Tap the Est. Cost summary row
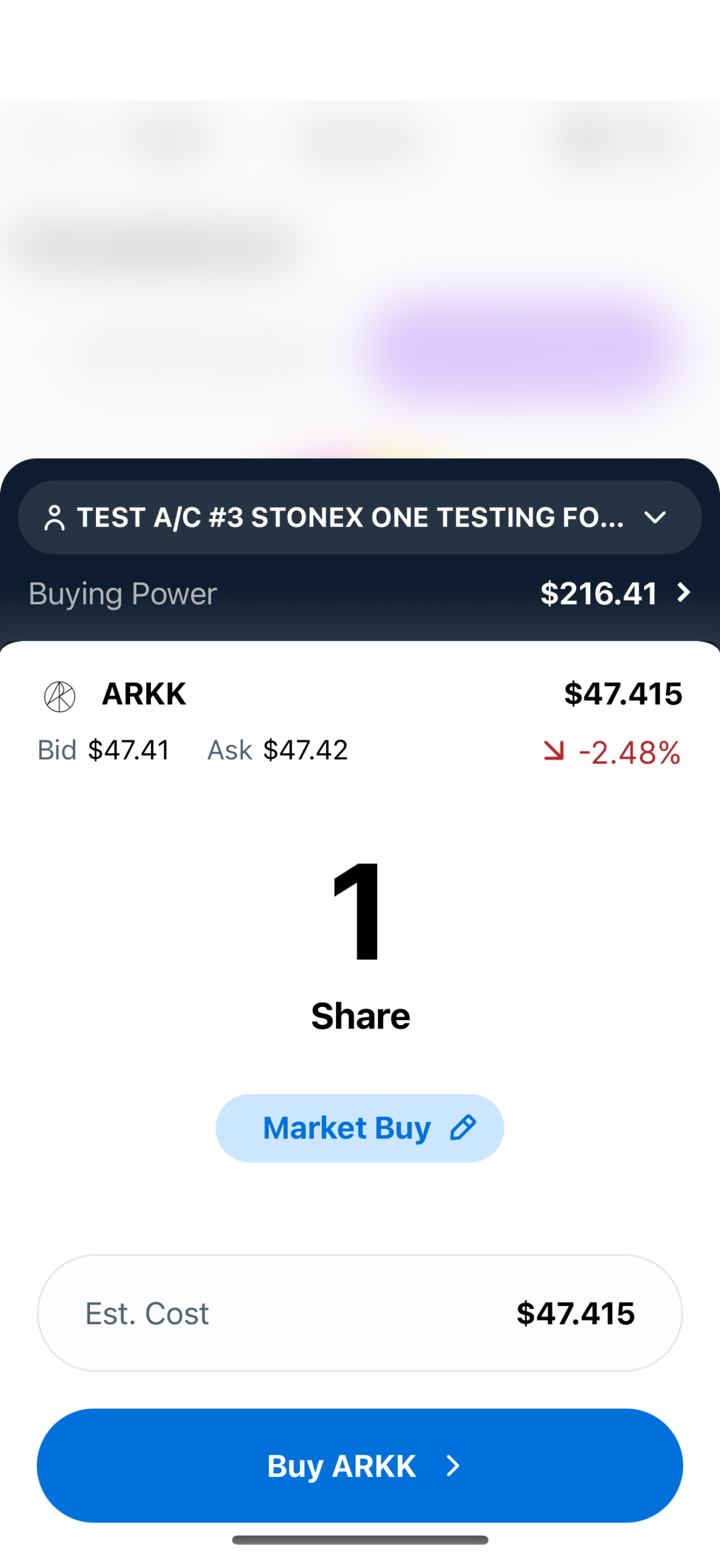Screen dimensions: 720x1558 (360, 1313)
